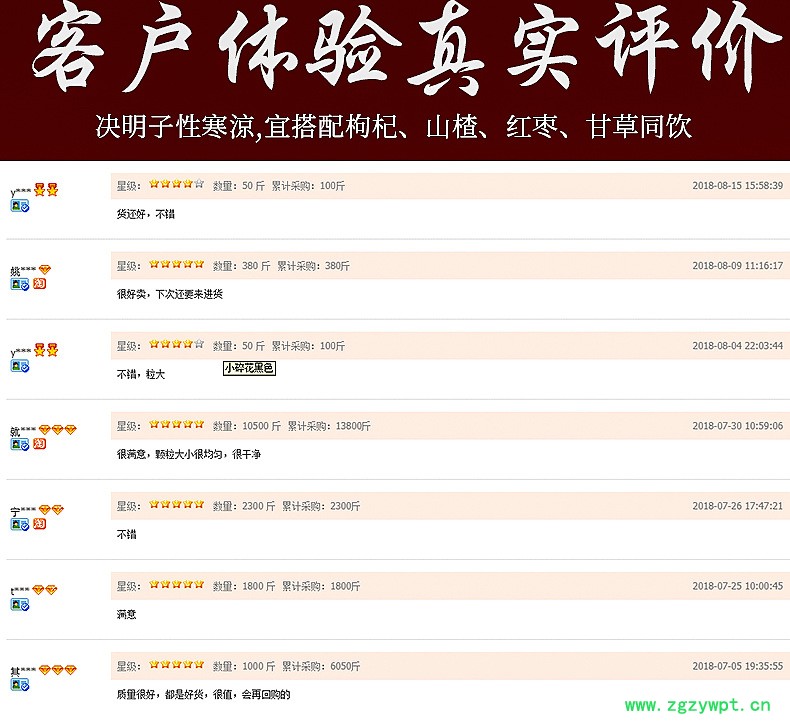Click crown badges of the 2018-08-04 reviewer
790x728 pixels.
[46, 349]
